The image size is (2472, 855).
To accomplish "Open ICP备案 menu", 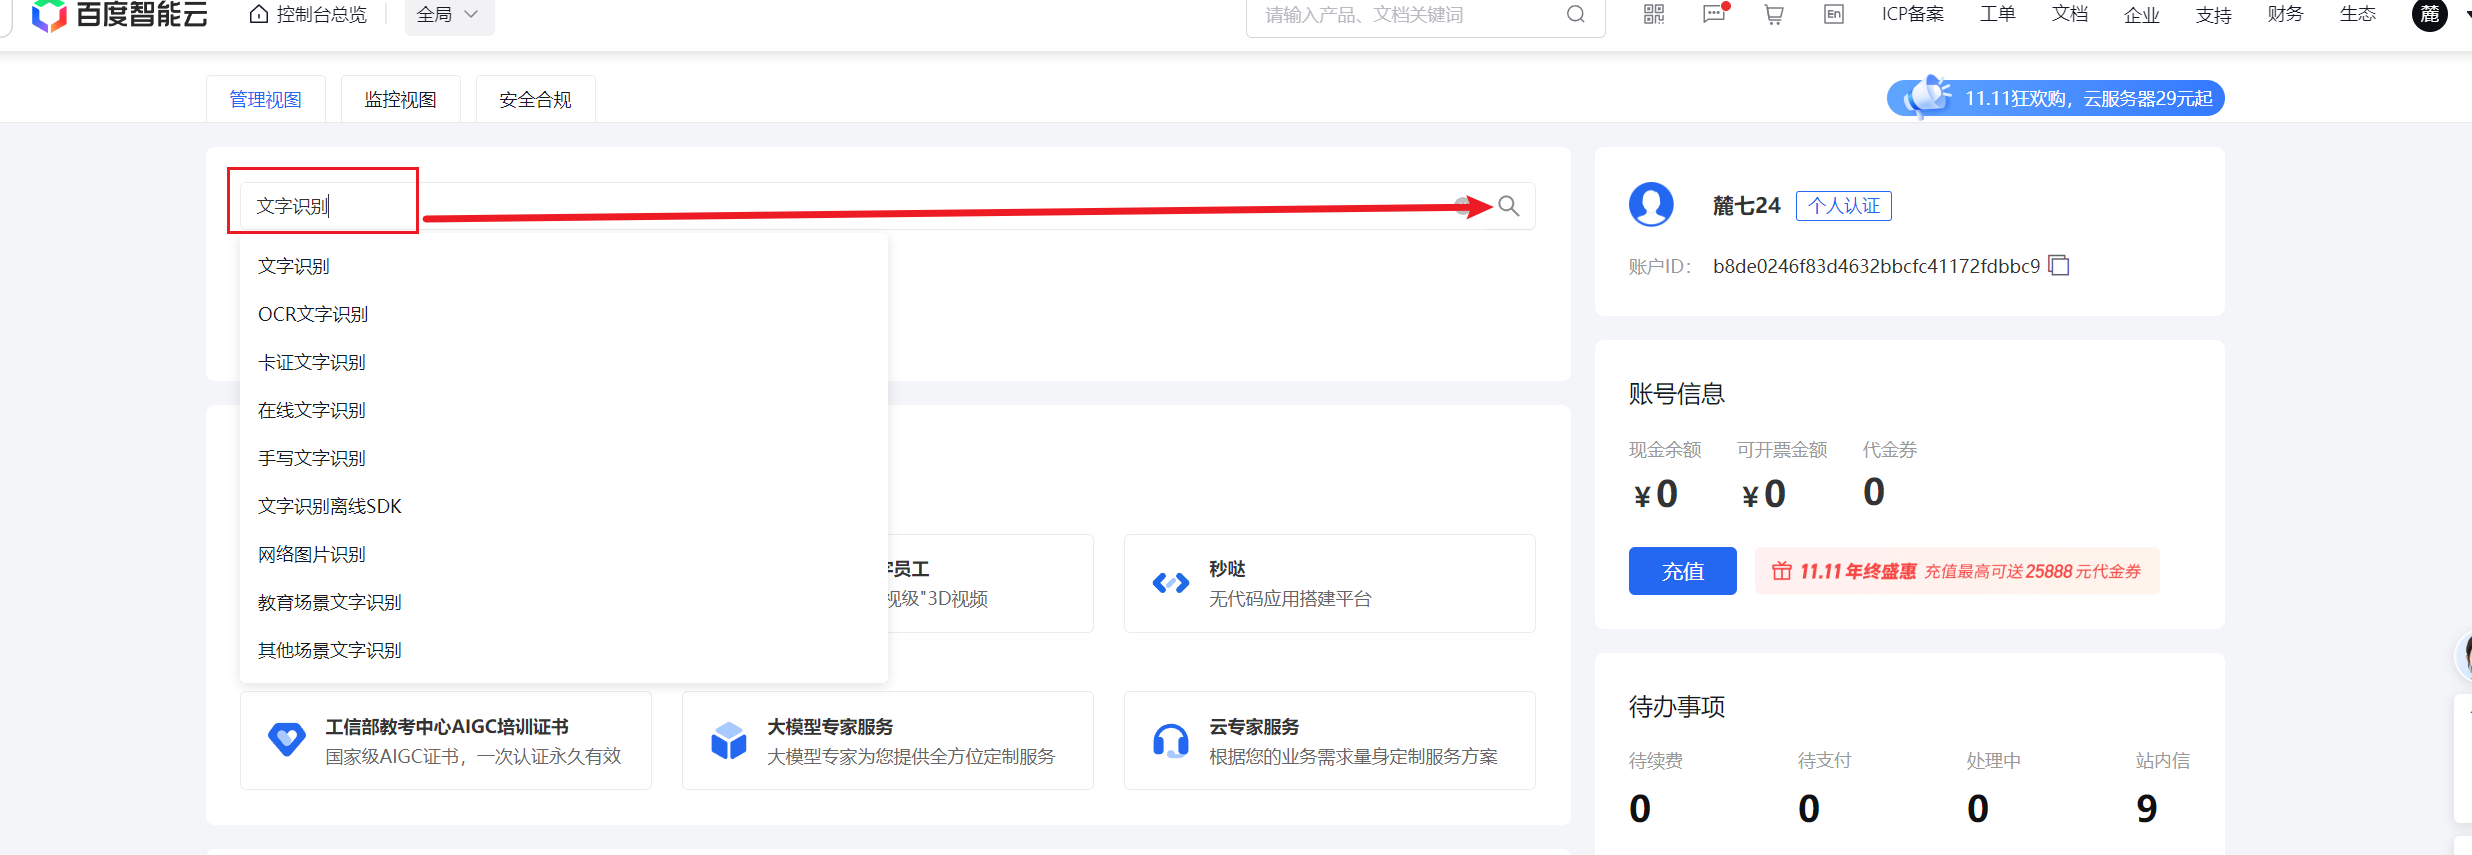I will (1913, 14).
